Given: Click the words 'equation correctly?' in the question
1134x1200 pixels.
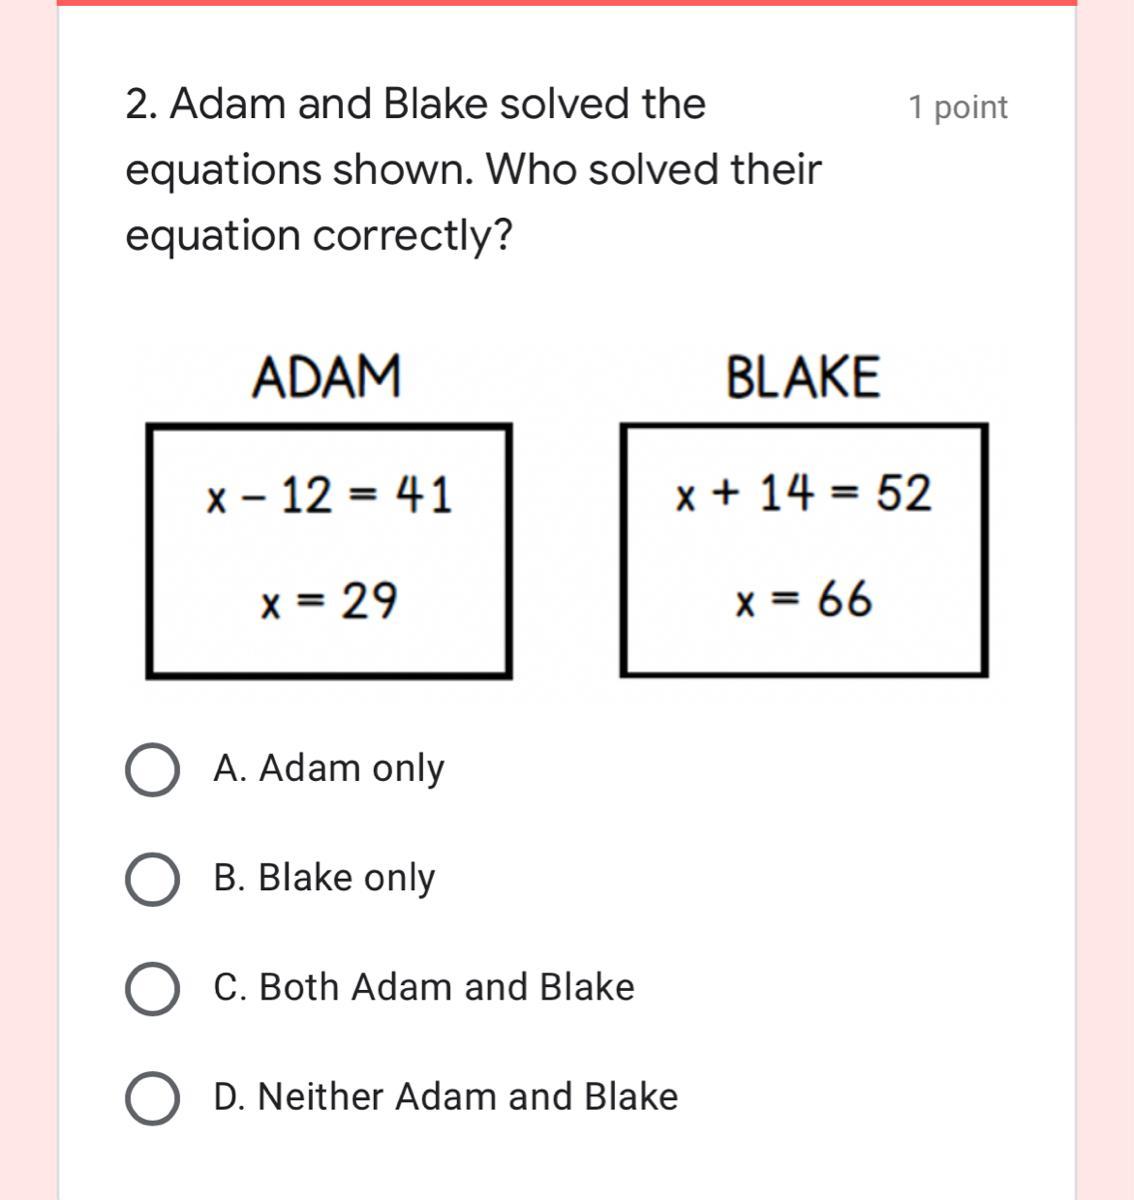Looking at the screenshot, I should [x=318, y=236].
